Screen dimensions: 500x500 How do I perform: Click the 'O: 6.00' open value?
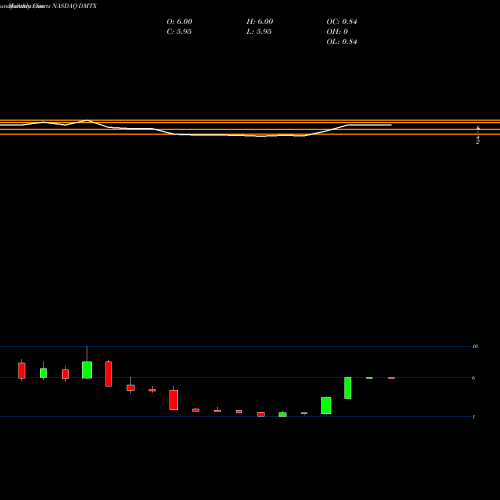point(179,22)
